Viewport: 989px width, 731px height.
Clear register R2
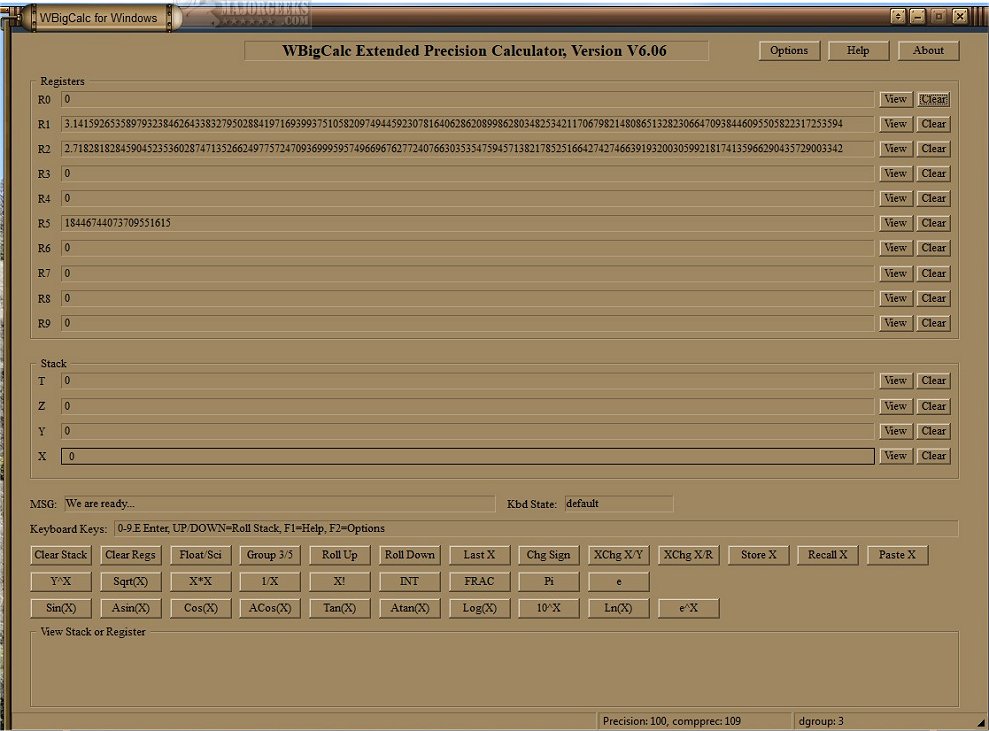click(933, 149)
